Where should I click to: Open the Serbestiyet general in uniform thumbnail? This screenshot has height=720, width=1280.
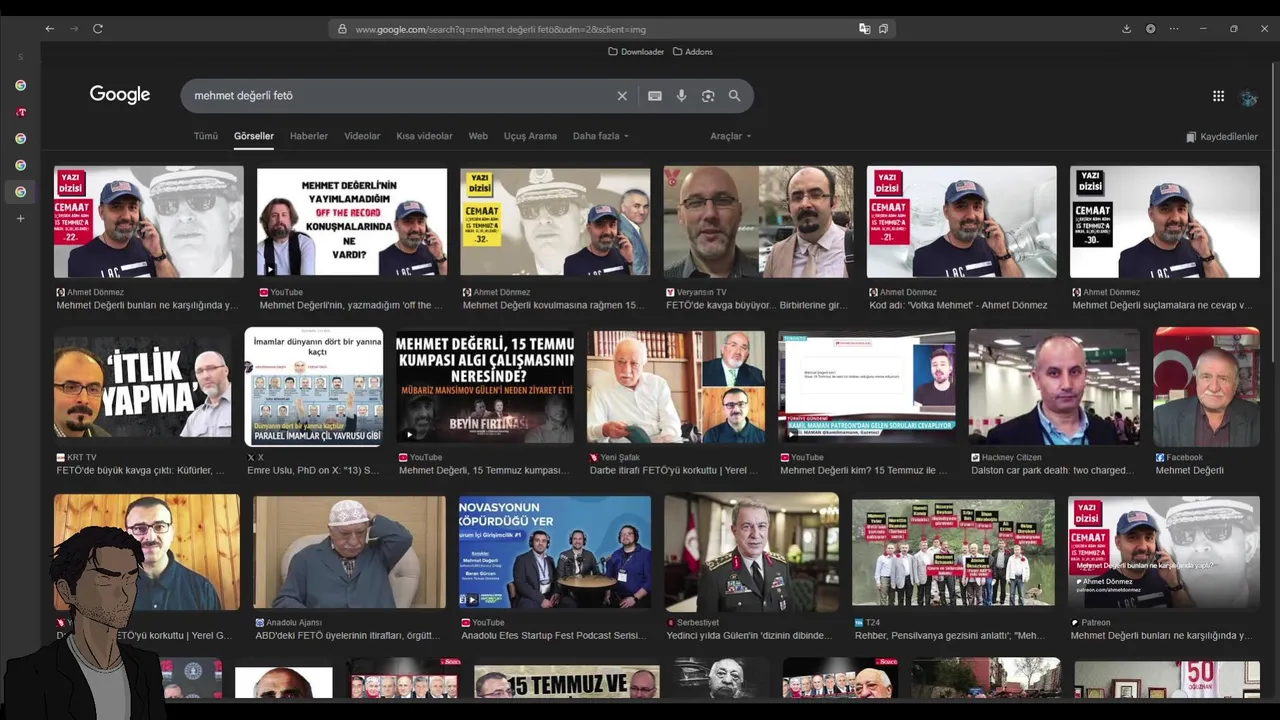click(x=752, y=554)
